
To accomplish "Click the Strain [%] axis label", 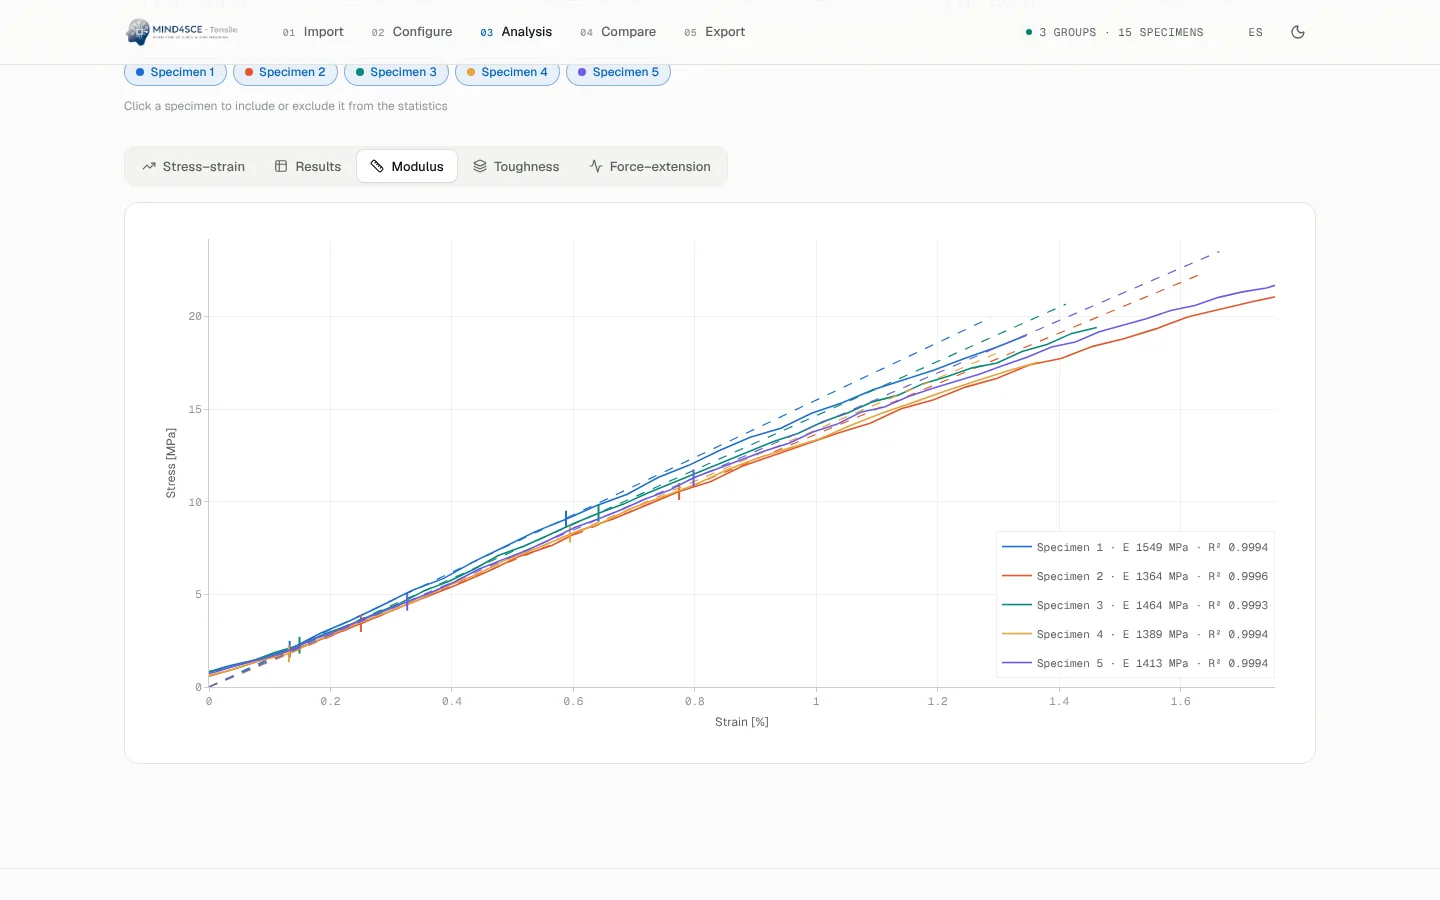I will click(742, 722).
